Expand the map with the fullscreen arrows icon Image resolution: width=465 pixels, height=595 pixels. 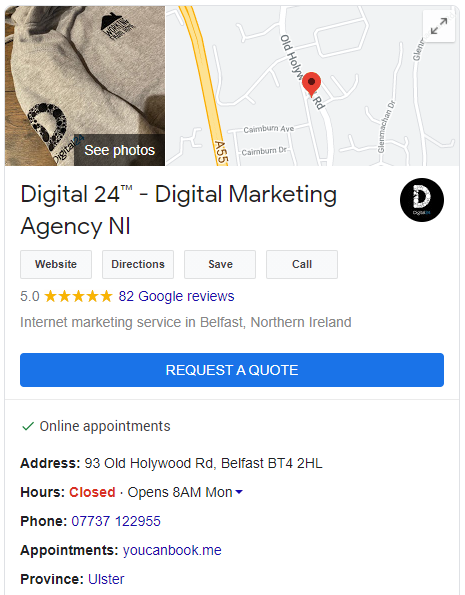click(439, 26)
